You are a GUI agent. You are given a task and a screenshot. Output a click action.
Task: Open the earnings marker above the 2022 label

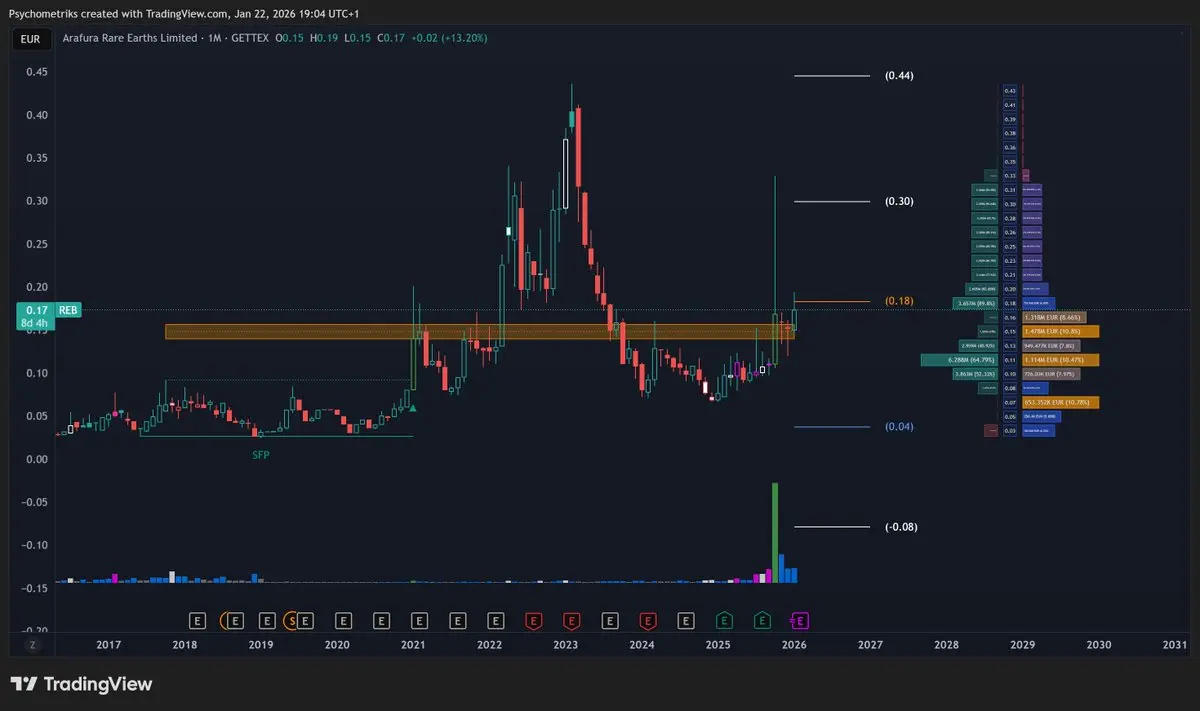tap(496, 621)
